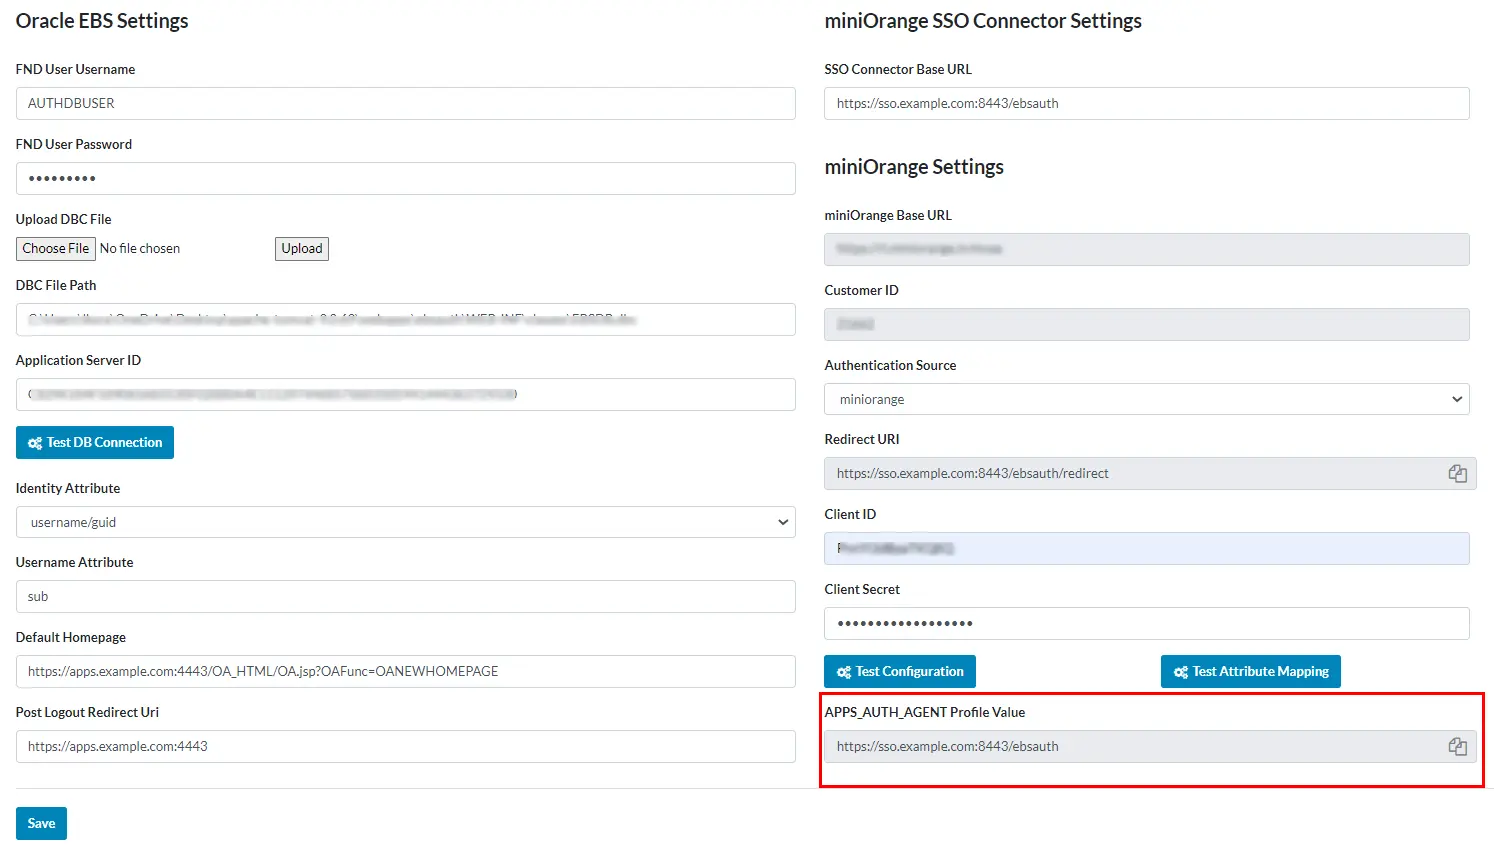This screenshot has height=849, width=1494.
Task: Select the Client Secret field
Action: [1146, 623]
